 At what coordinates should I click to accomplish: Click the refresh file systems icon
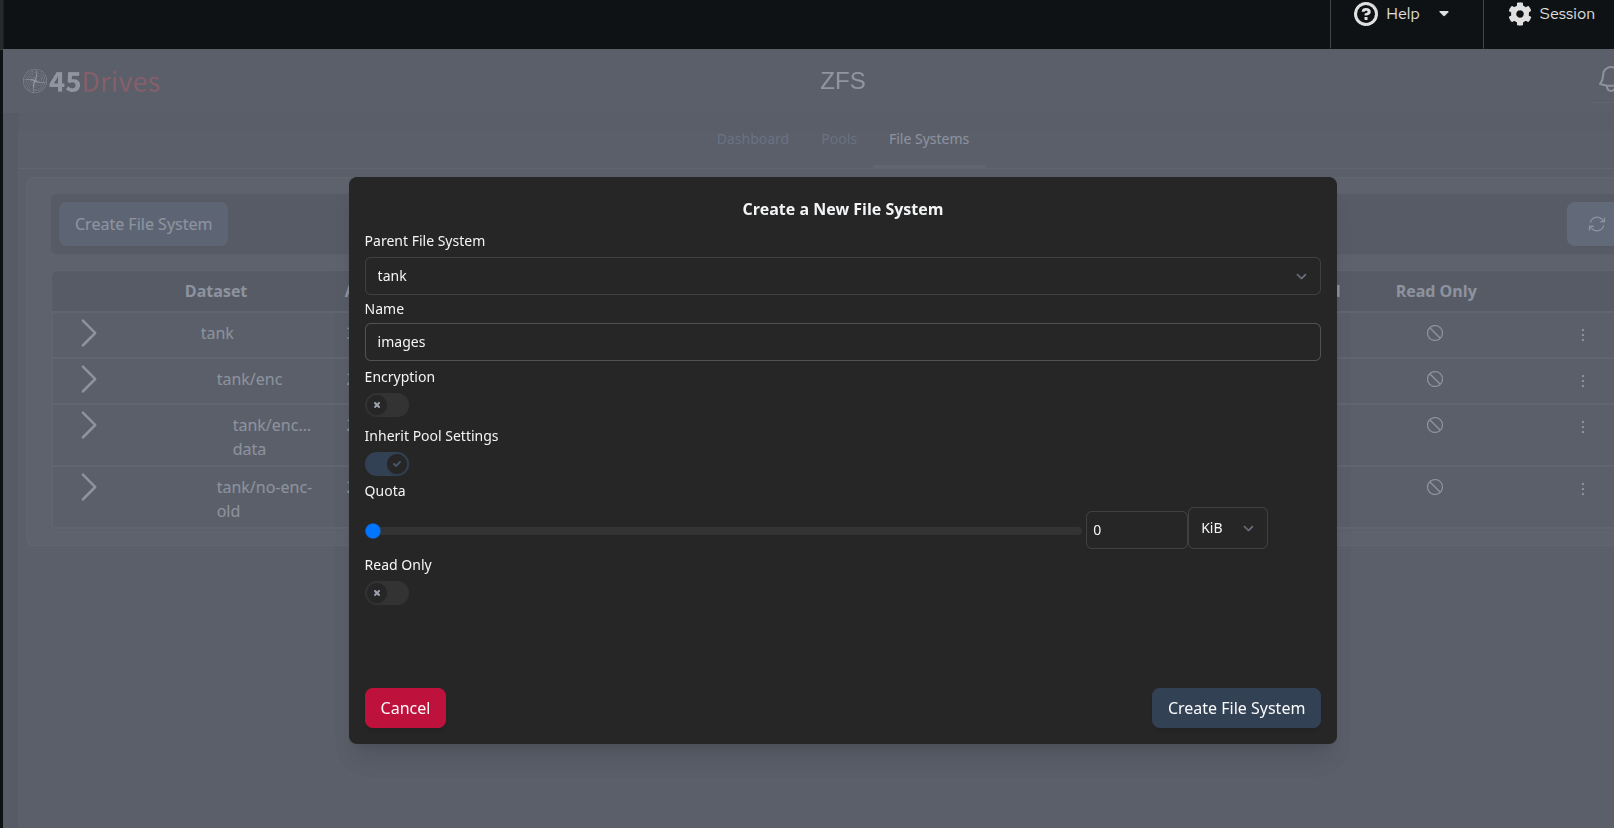tap(1596, 224)
